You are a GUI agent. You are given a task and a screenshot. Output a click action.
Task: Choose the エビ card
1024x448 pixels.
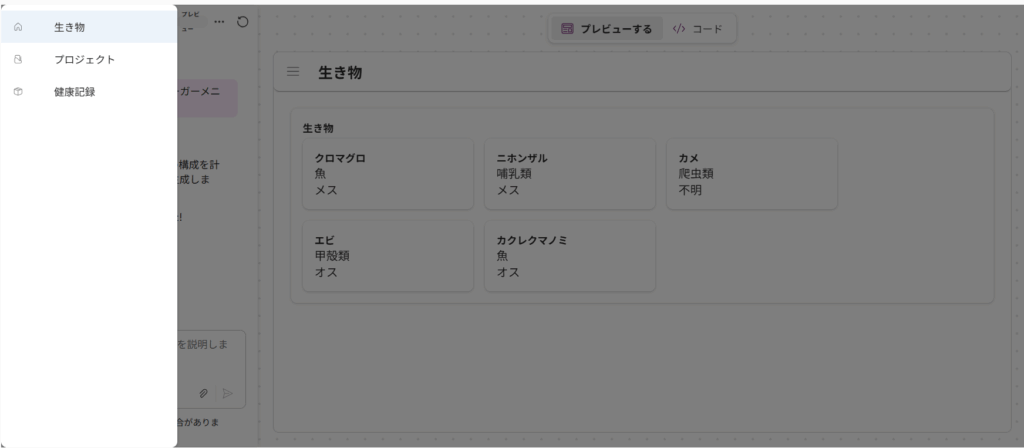387,256
